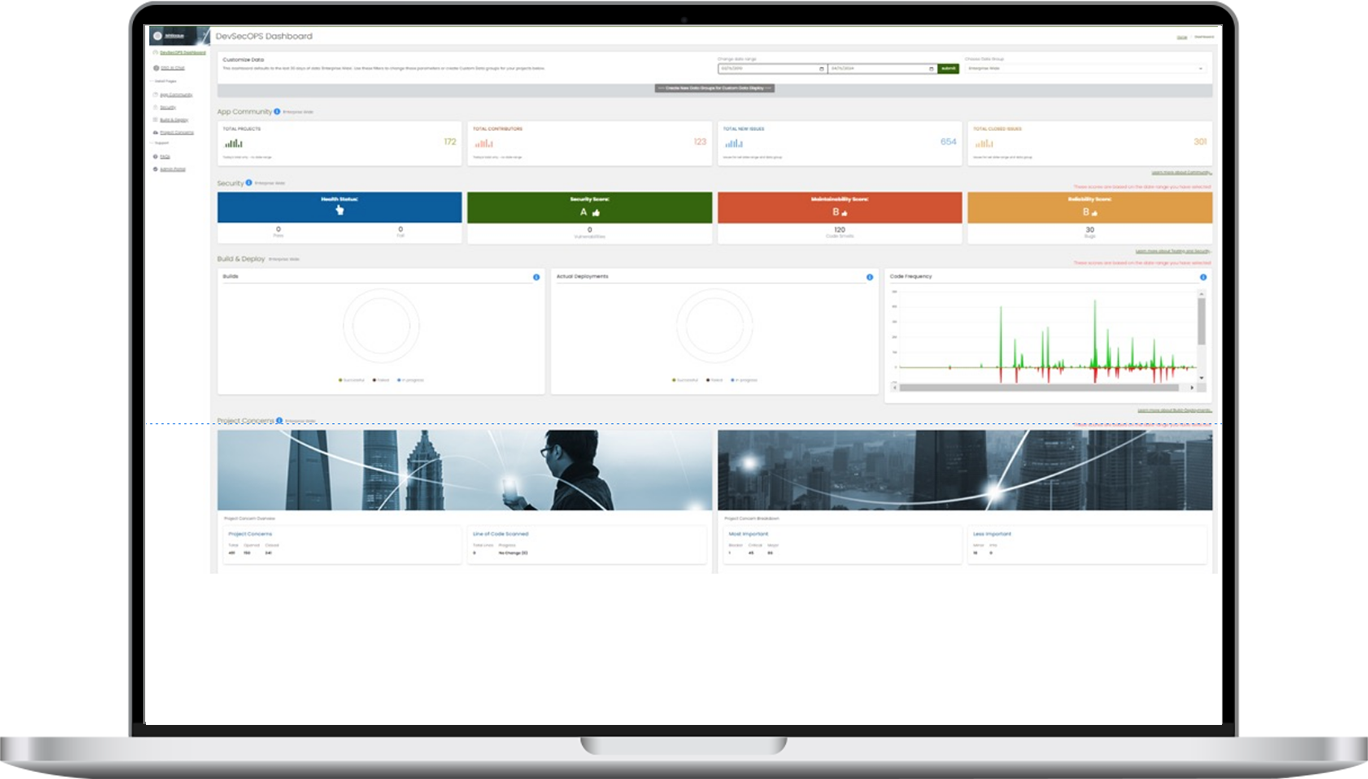The width and height of the screenshot is (1368, 779).
Task: Click the Reliability Score thumbs-up icon
Action: pos(1096,212)
